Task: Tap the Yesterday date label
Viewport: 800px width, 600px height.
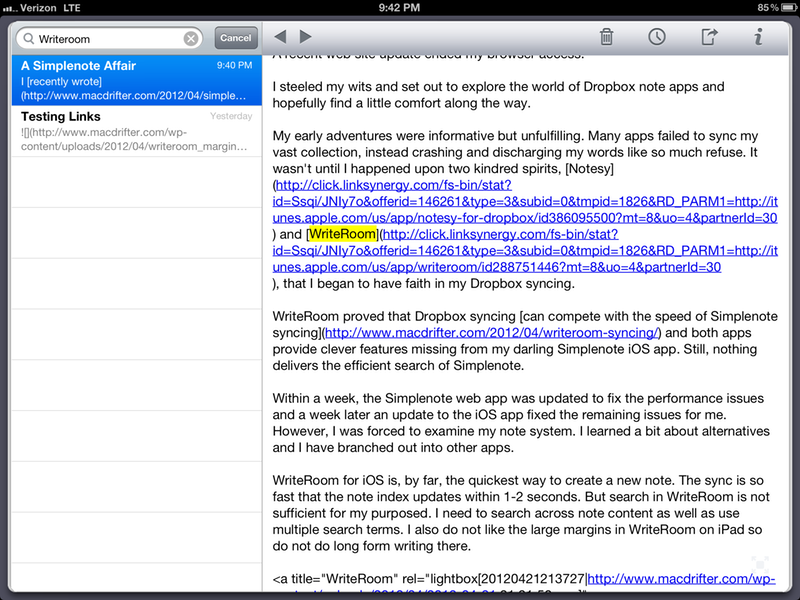Action: tap(231, 116)
